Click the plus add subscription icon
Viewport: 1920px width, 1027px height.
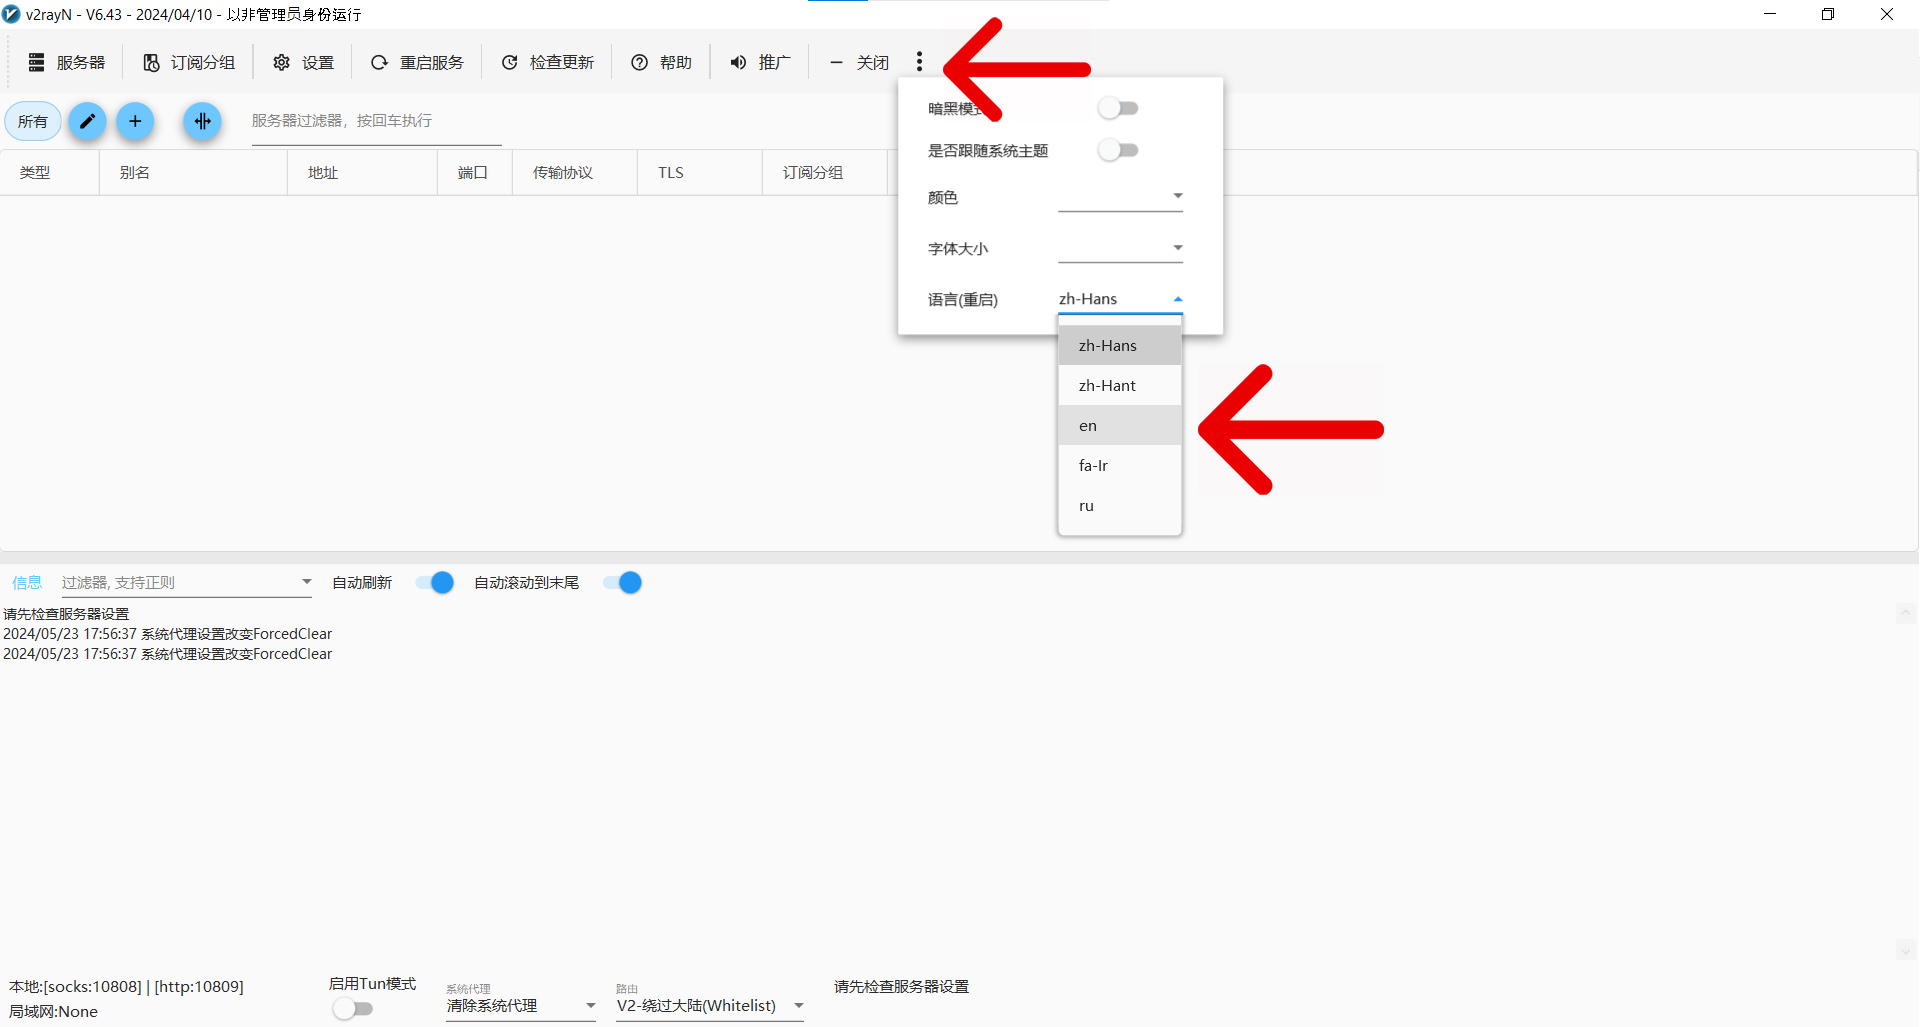point(135,121)
